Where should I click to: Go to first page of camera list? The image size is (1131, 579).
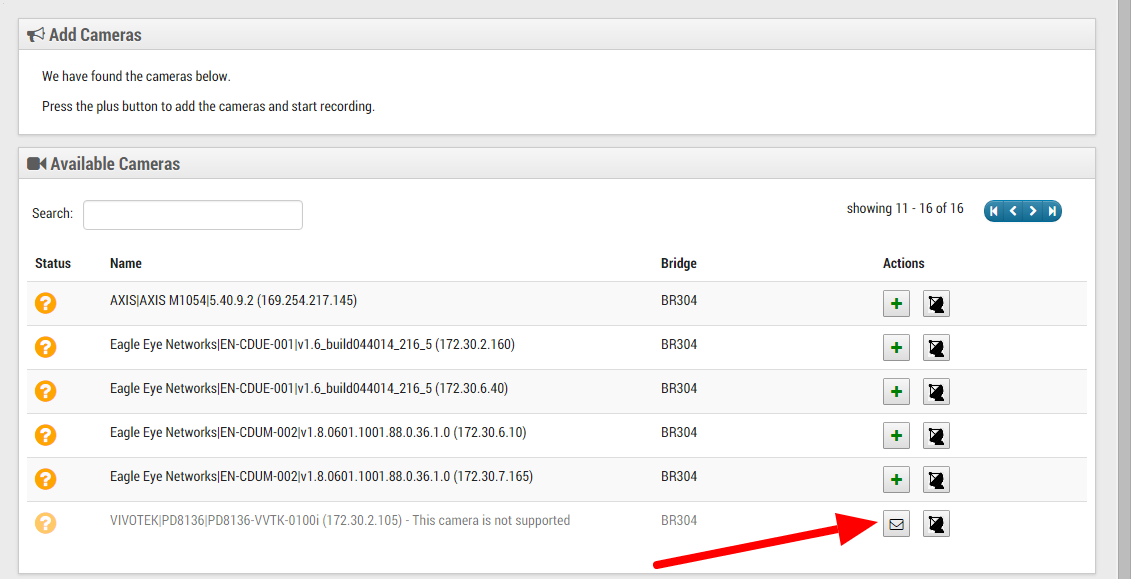click(995, 211)
